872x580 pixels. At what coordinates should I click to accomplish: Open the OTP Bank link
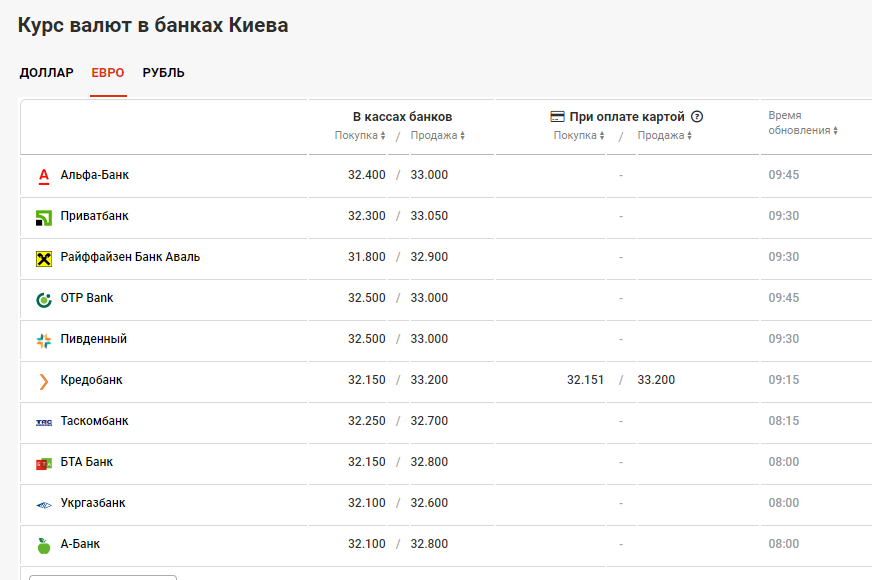coord(87,298)
